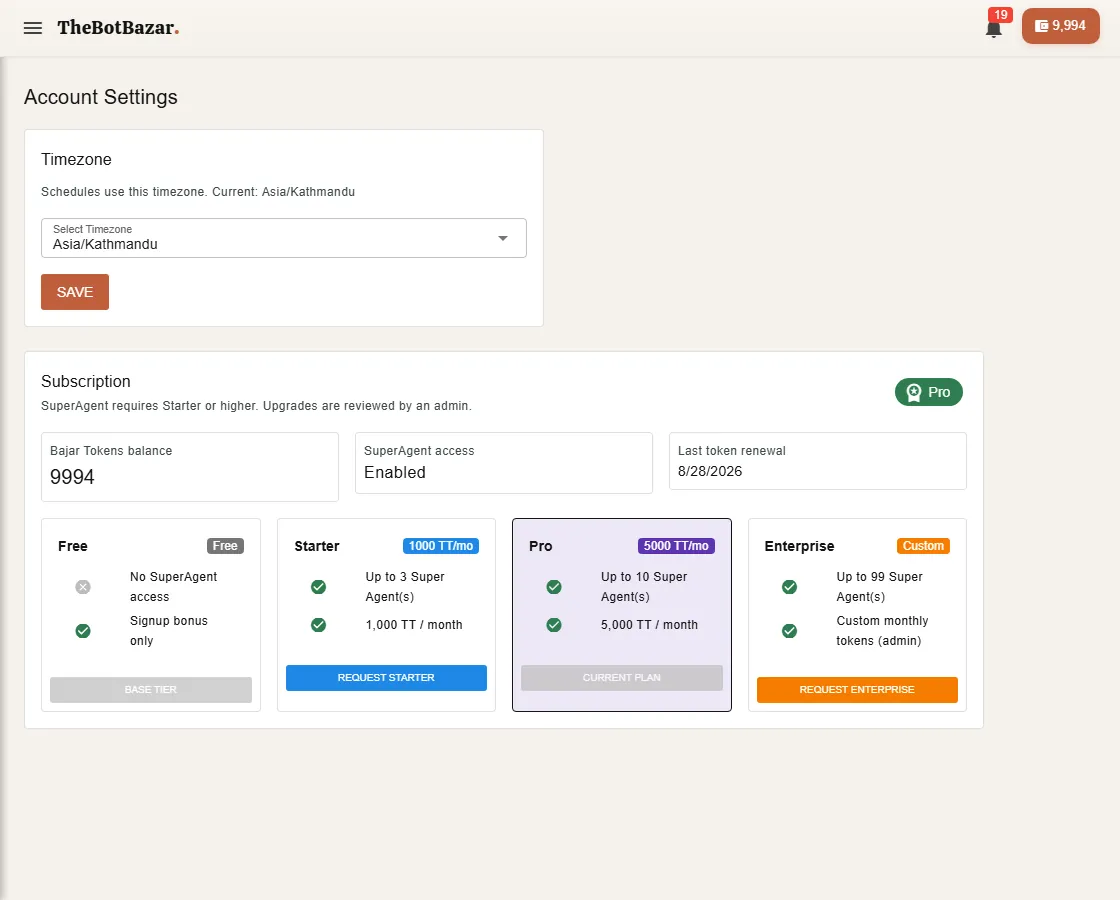The width and height of the screenshot is (1120, 900).
Task: Open the hamburger navigation menu
Action: pyautogui.click(x=33, y=28)
